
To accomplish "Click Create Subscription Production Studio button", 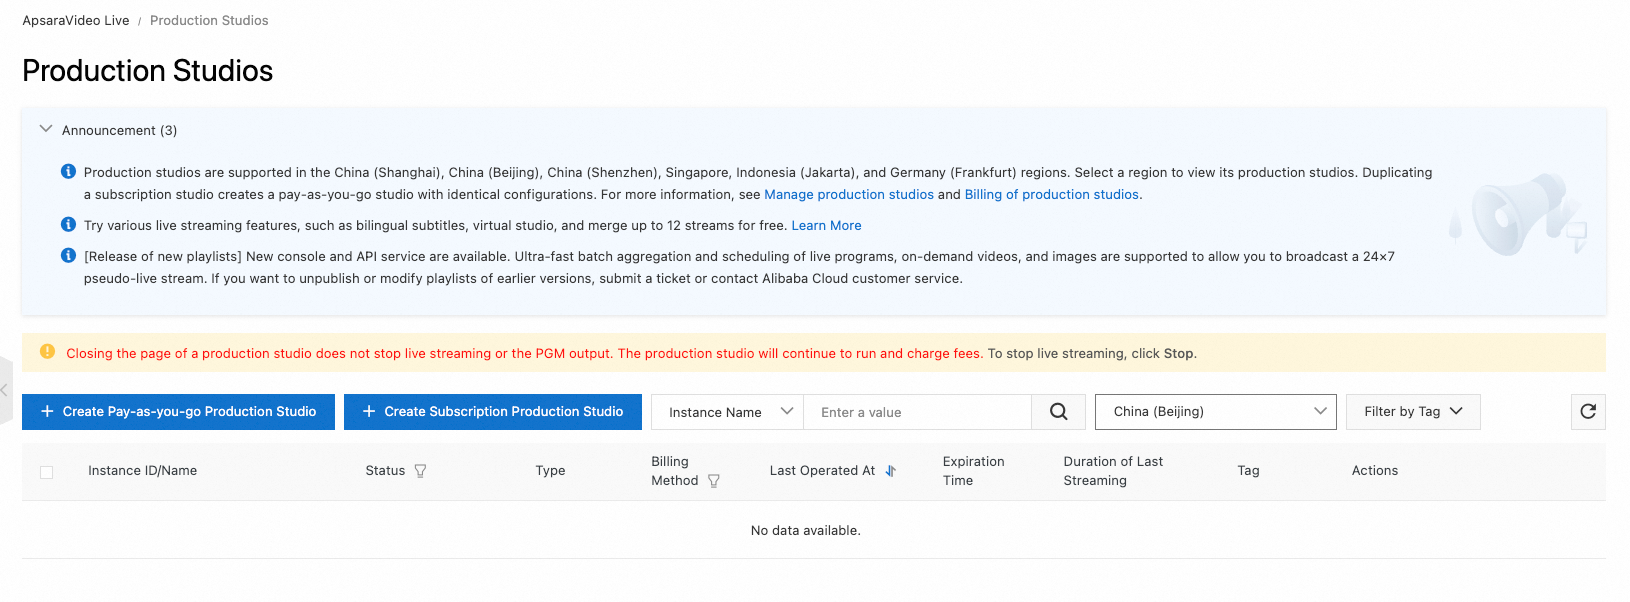I will pyautogui.click(x=492, y=412).
